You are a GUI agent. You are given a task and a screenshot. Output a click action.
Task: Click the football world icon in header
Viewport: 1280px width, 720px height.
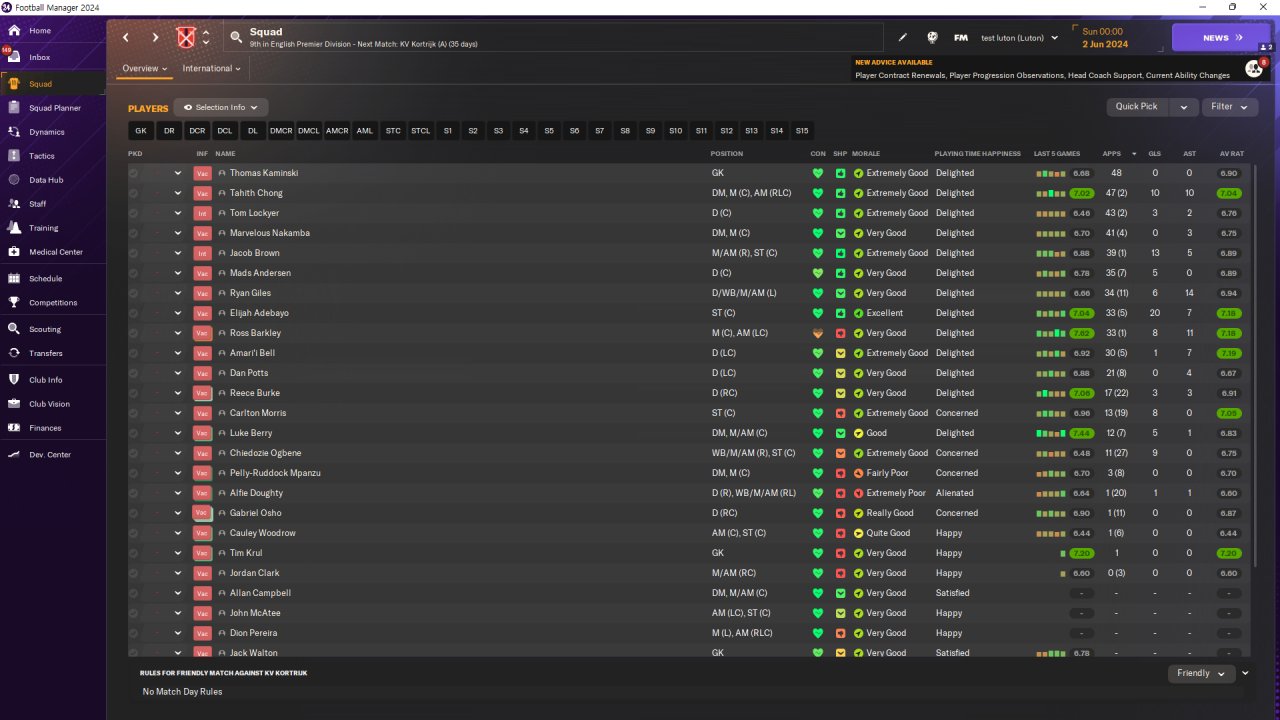(x=932, y=38)
